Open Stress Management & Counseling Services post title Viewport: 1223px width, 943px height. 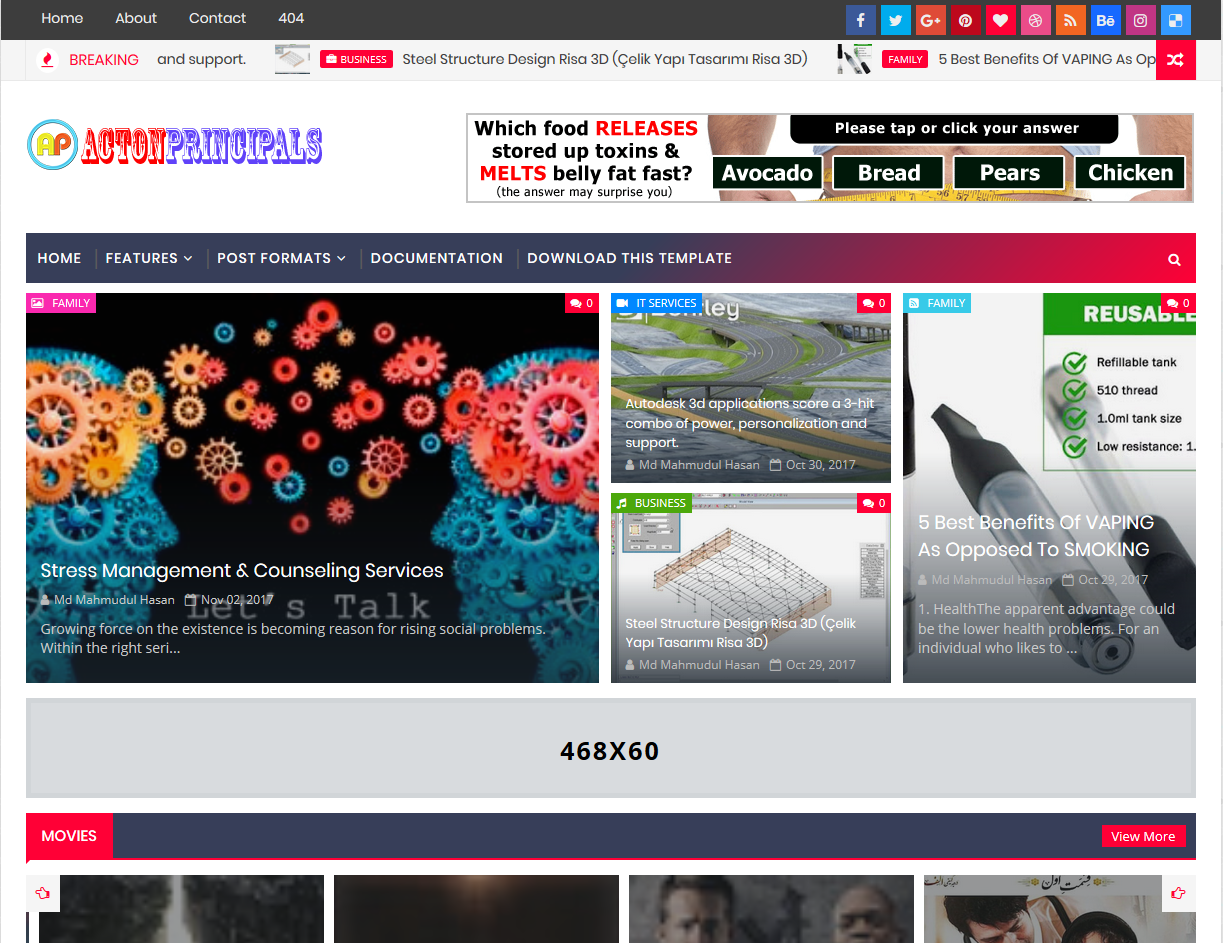(x=242, y=571)
